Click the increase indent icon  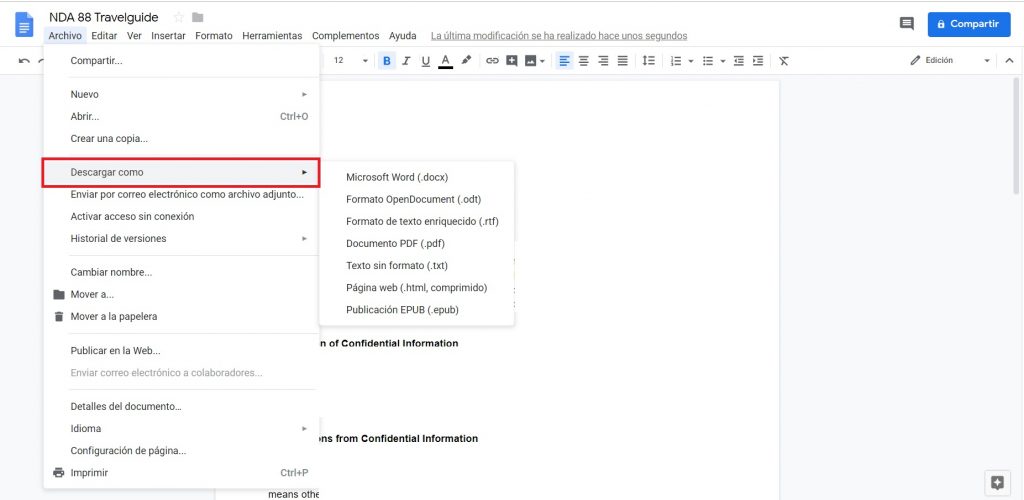coord(758,61)
